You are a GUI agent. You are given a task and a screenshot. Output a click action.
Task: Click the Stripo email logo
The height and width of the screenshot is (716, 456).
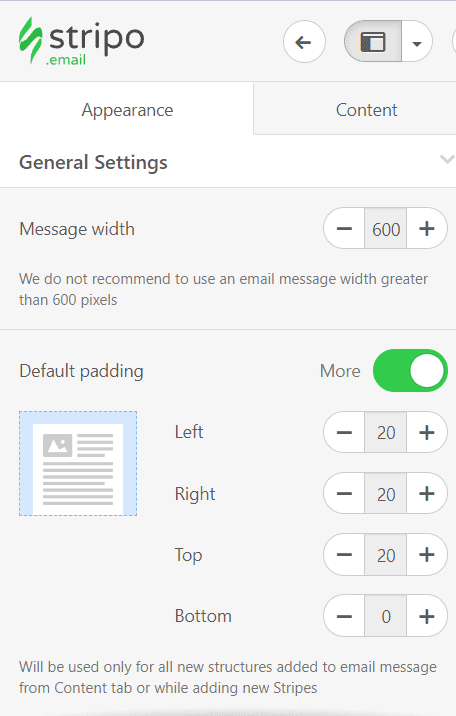click(x=82, y=41)
